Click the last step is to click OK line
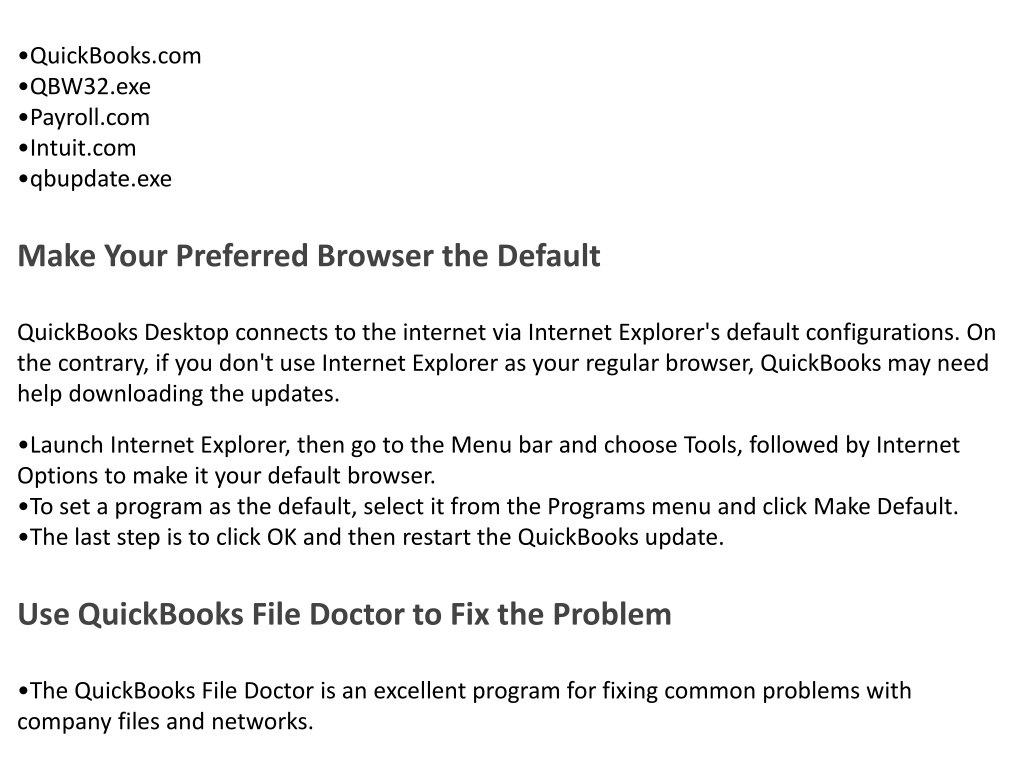1024x768 pixels. (x=371, y=537)
